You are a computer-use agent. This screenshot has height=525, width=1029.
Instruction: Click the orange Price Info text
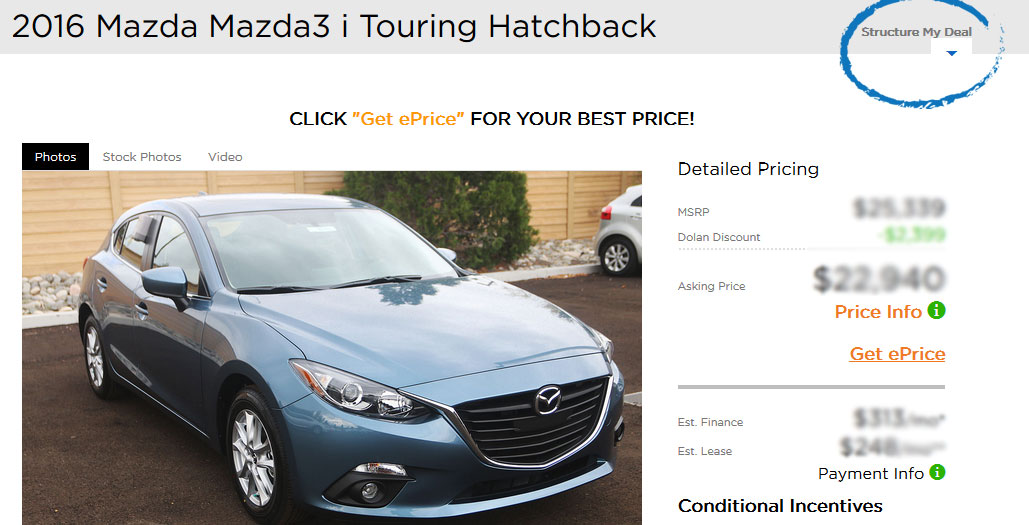tap(878, 312)
